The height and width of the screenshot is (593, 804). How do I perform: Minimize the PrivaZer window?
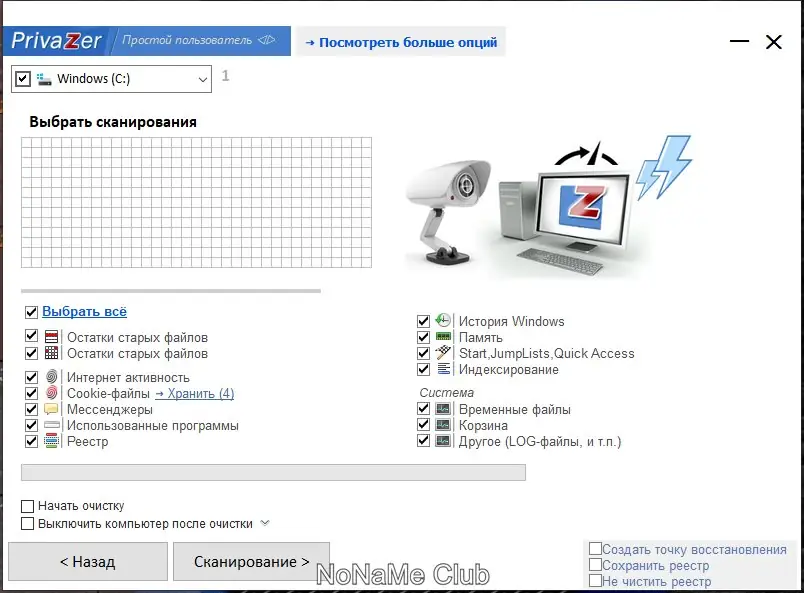[739, 41]
